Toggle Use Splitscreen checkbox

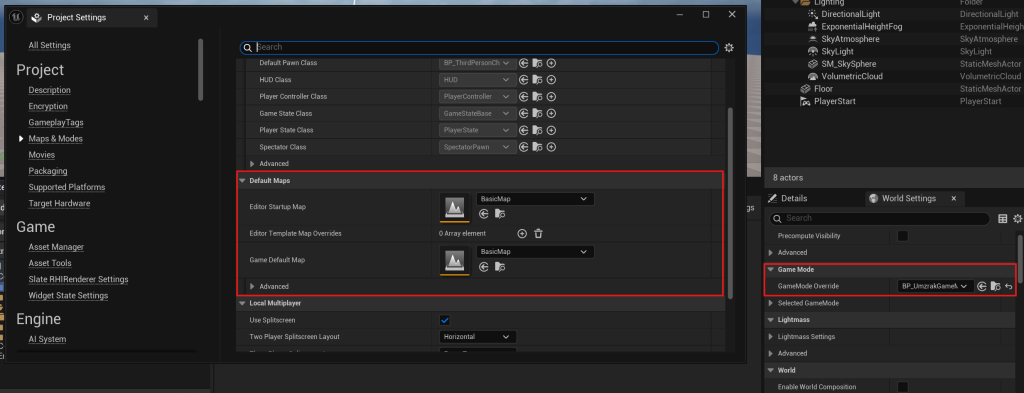[445, 320]
